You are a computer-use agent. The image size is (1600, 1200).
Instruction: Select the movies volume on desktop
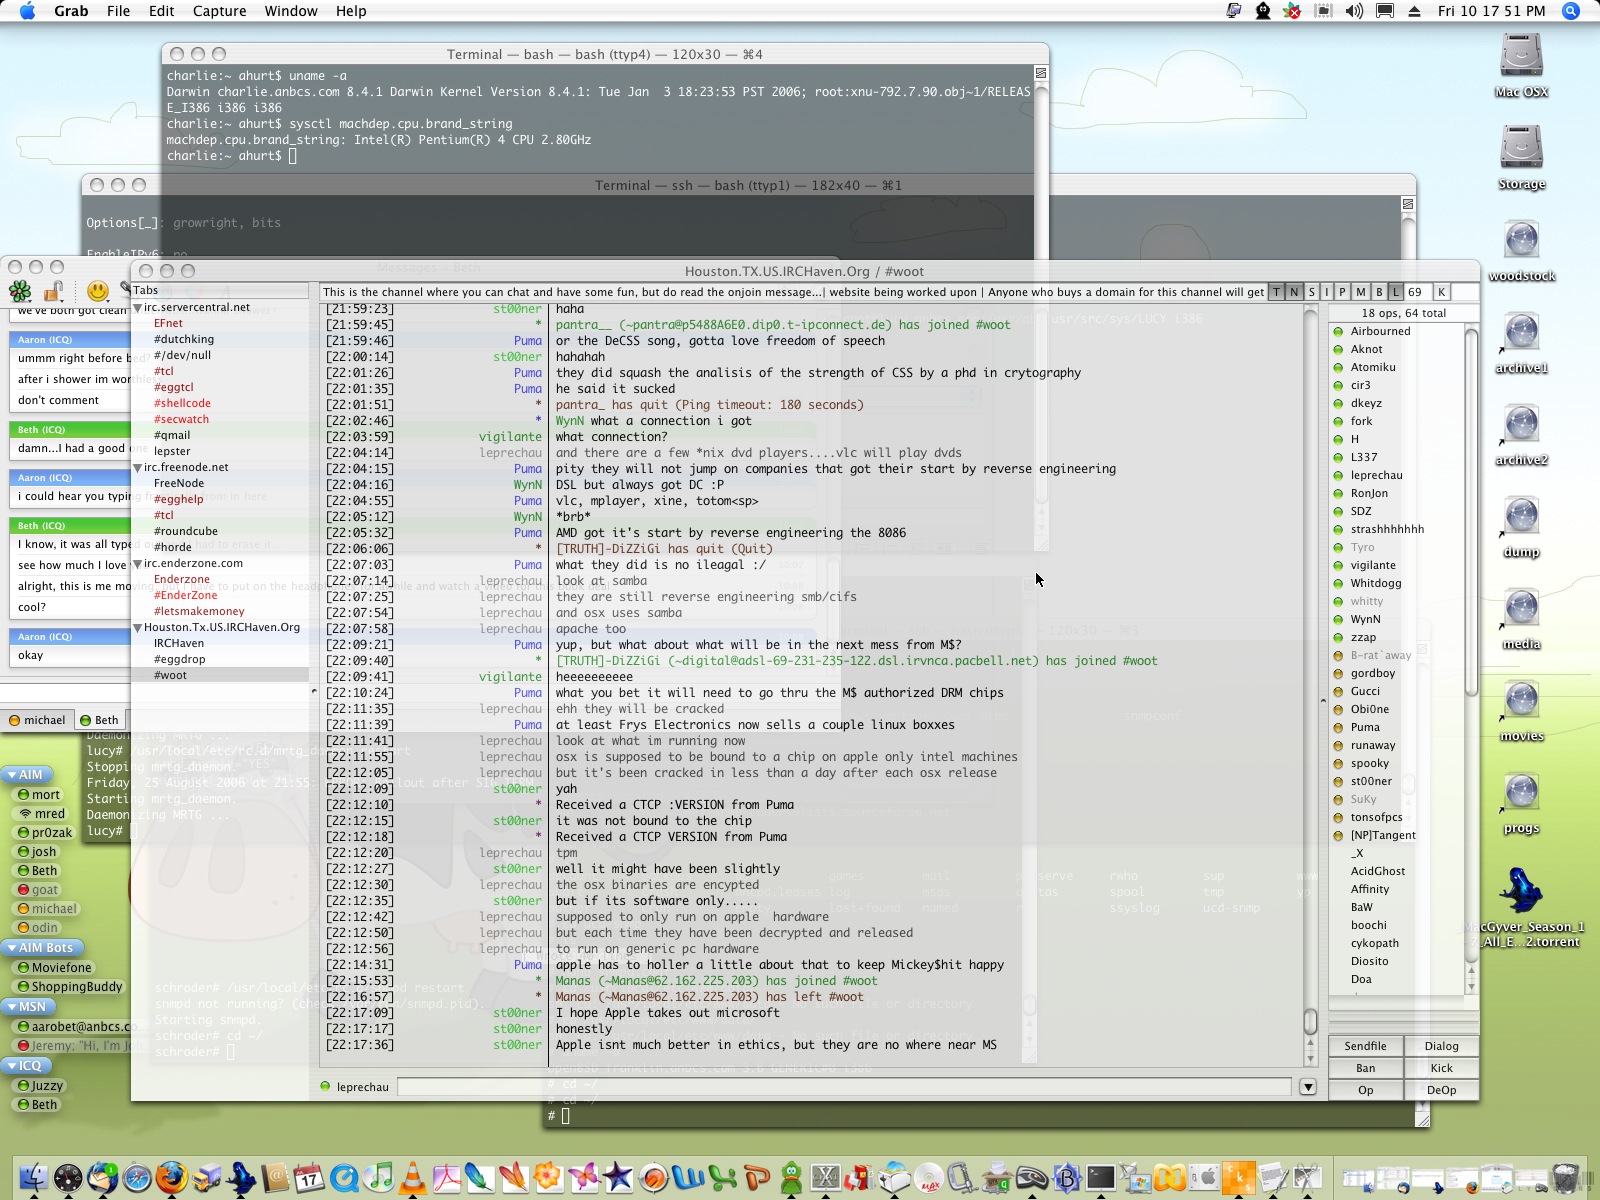1521,700
